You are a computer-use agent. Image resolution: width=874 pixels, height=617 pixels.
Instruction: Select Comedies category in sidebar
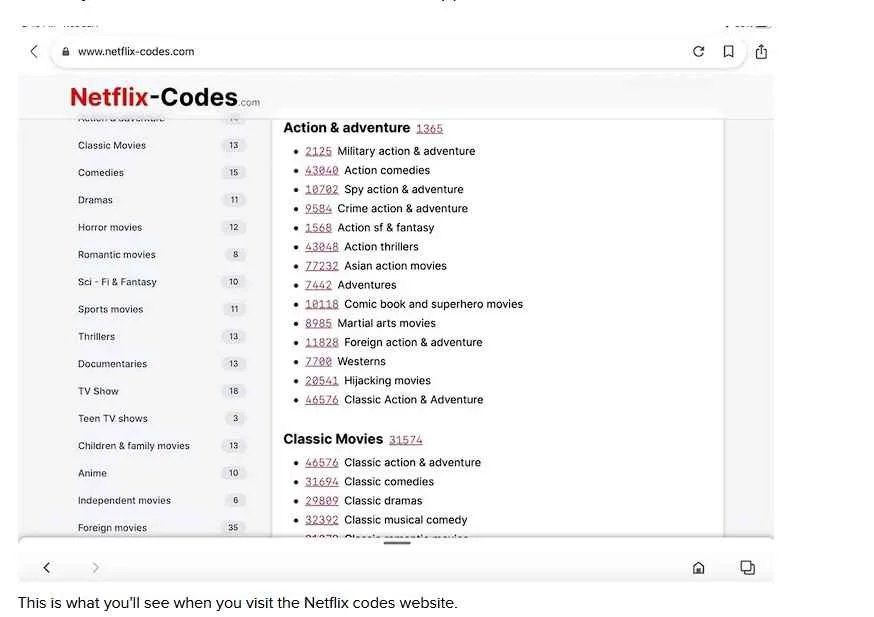(x=101, y=173)
